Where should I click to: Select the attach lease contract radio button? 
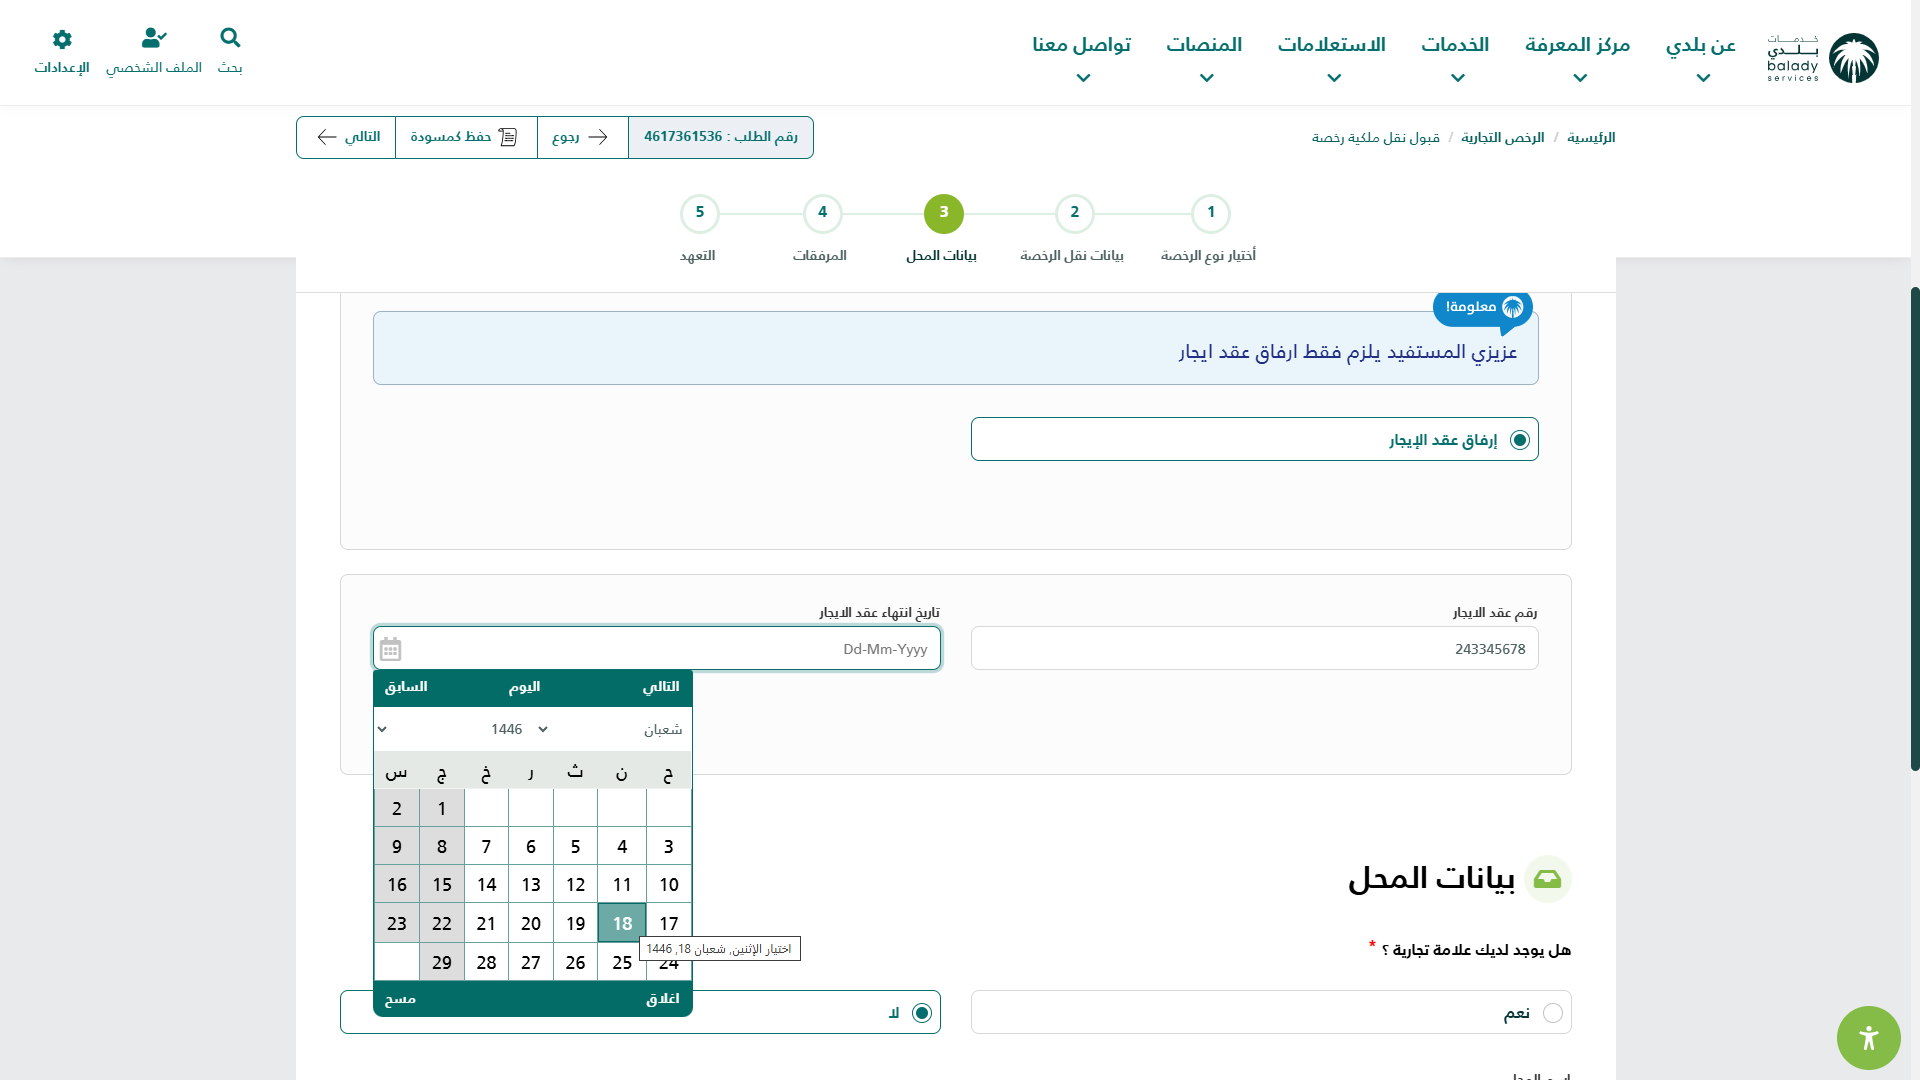pos(1519,440)
